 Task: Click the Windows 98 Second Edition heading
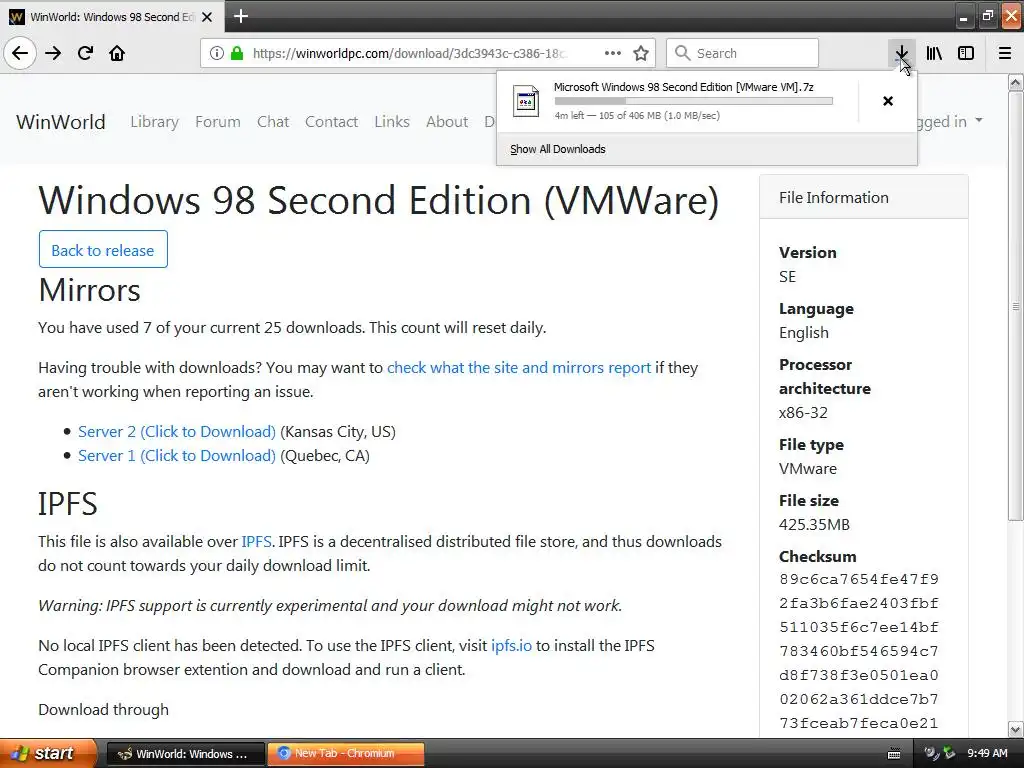click(378, 200)
